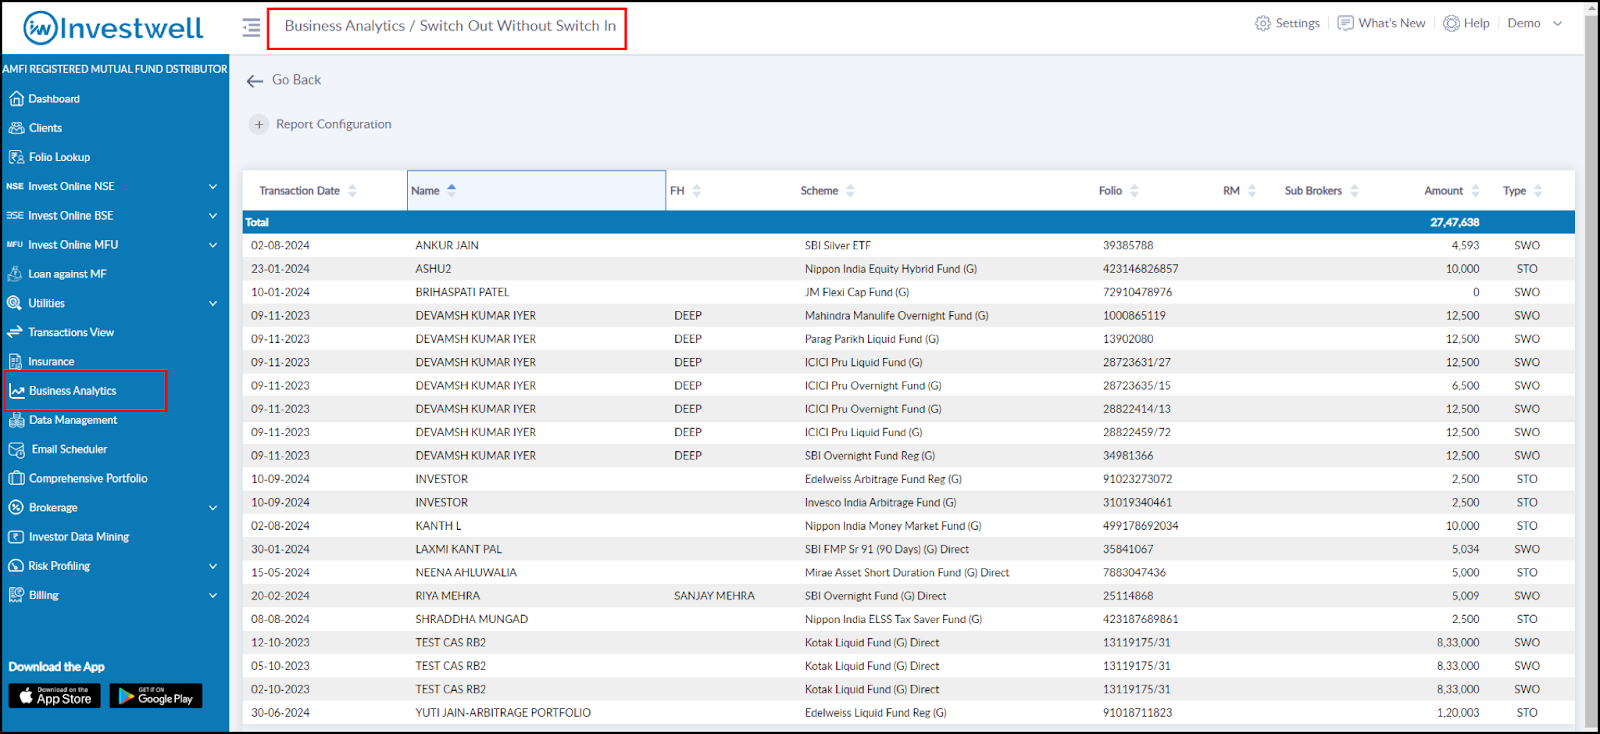This screenshot has height=734, width=1600.
Task: Sort by Type column arrows
Action: click(1538, 191)
